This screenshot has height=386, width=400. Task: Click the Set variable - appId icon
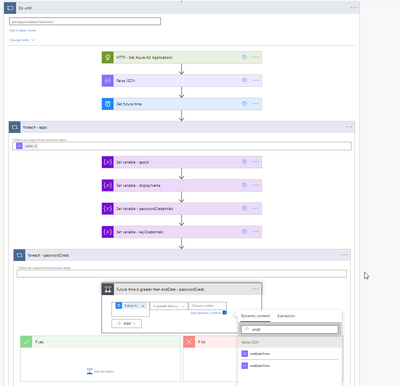(x=108, y=162)
